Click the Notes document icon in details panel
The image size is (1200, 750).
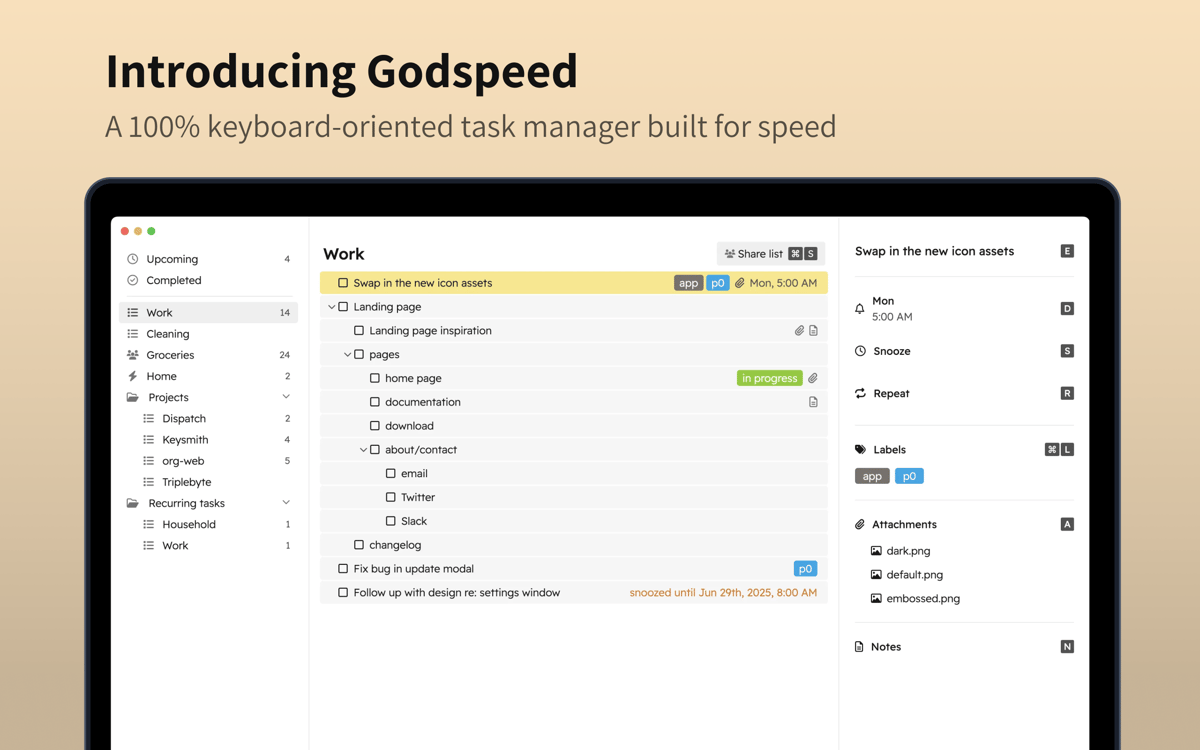[859, 647]
